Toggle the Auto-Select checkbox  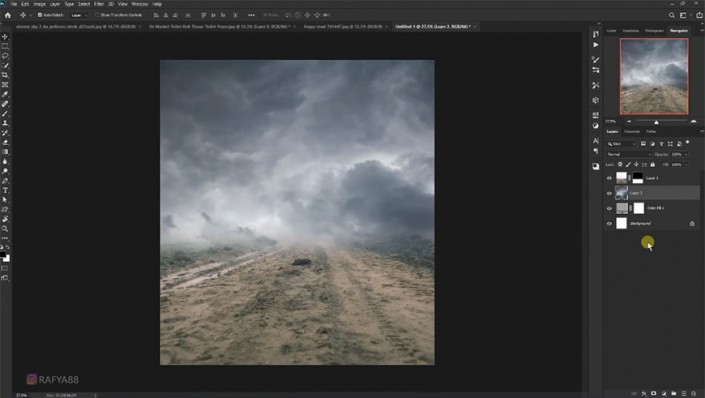point(40,15)
